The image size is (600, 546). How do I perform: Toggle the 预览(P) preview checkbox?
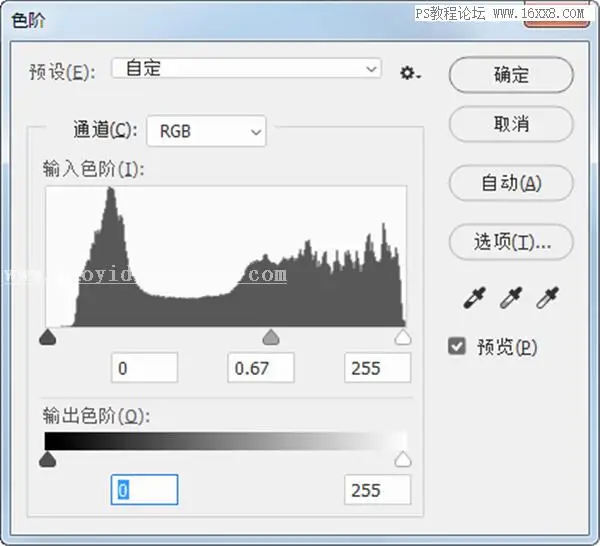[457, 346]
